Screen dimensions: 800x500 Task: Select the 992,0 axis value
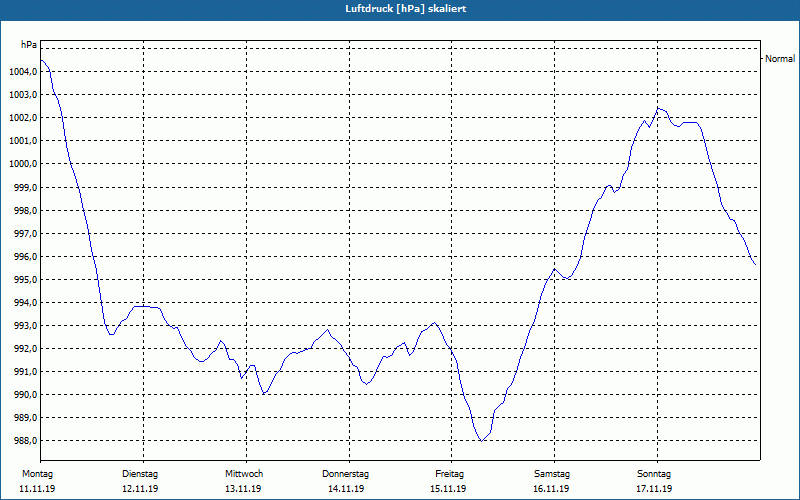[x=25, y=349]
